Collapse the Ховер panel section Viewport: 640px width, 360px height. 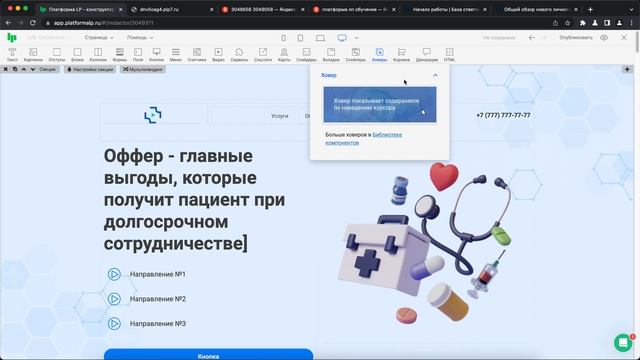coord(435,75)
